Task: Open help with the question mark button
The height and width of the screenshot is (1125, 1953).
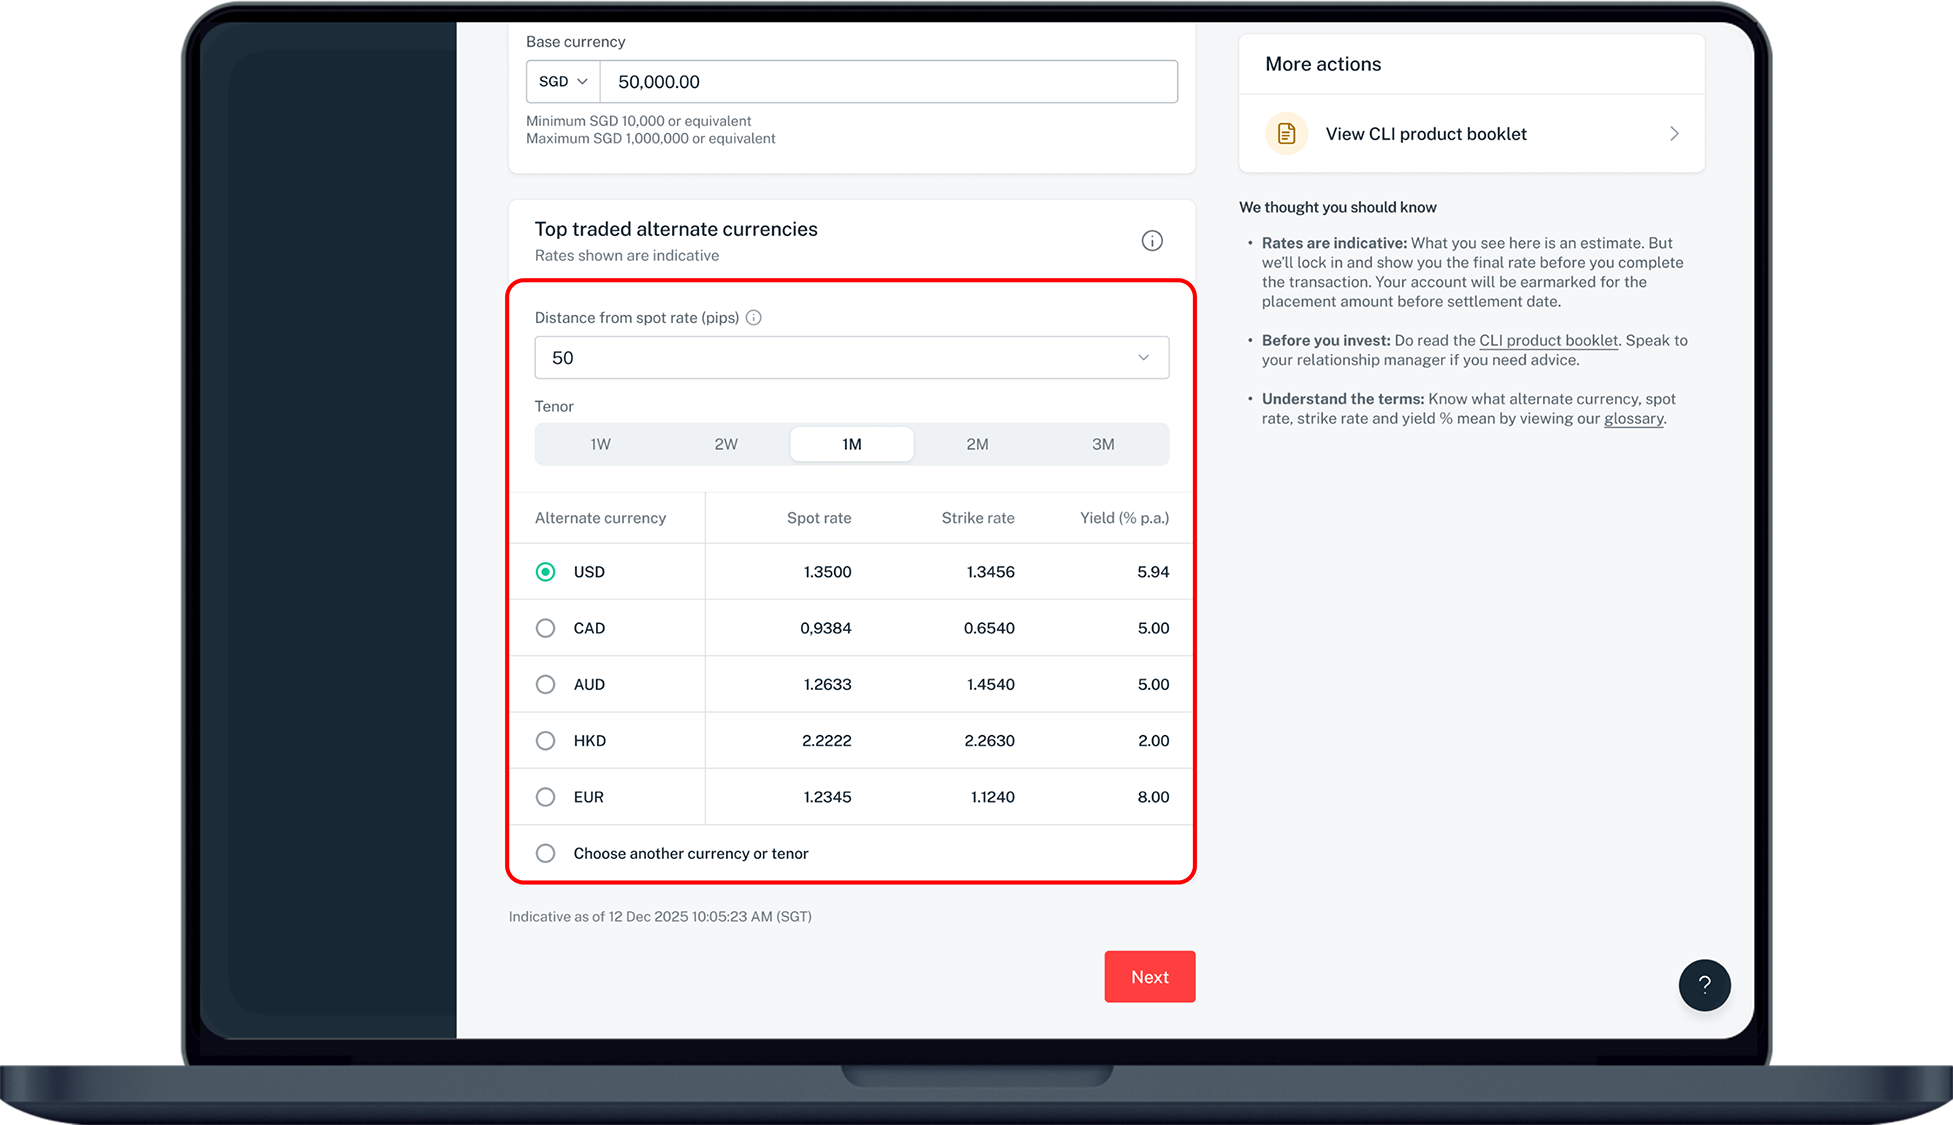Action: click(1704, 985)
